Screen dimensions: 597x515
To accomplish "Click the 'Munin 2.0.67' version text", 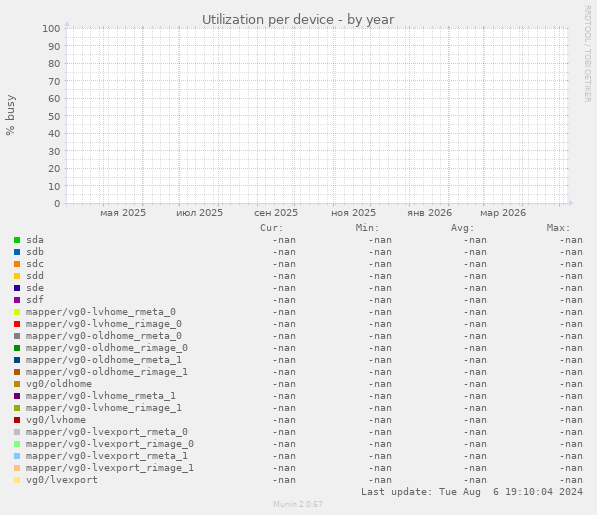I will tap(298, 504).
